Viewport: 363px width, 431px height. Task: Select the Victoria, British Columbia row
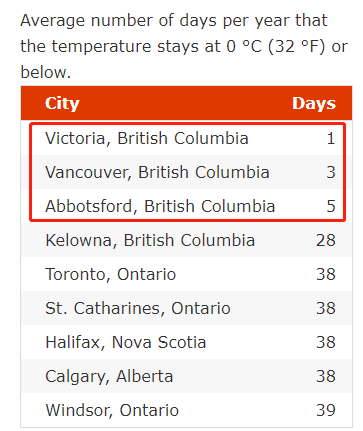186,138
